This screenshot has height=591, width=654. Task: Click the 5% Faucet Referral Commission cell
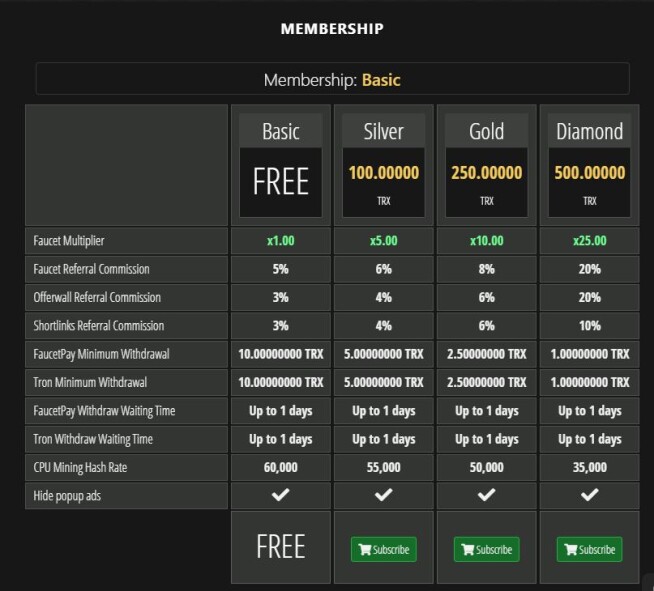[281, 269]
